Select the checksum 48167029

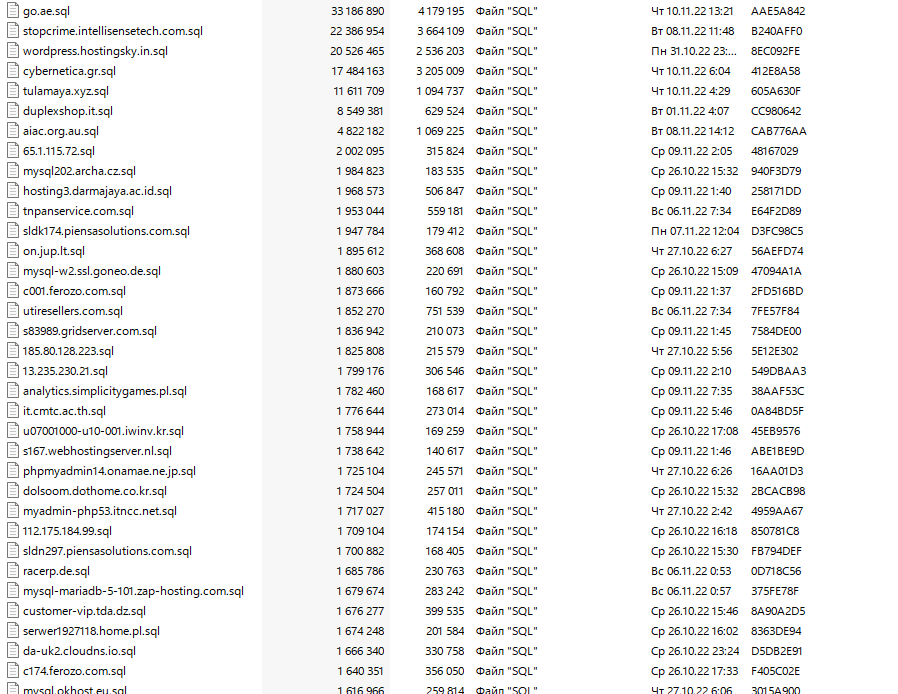[774, 151]
